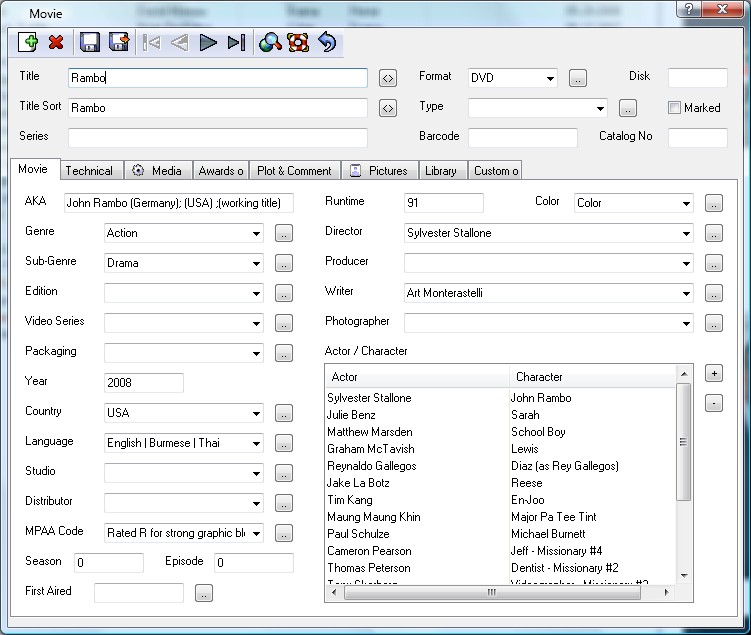Go to first record

[x=151, y=43]
